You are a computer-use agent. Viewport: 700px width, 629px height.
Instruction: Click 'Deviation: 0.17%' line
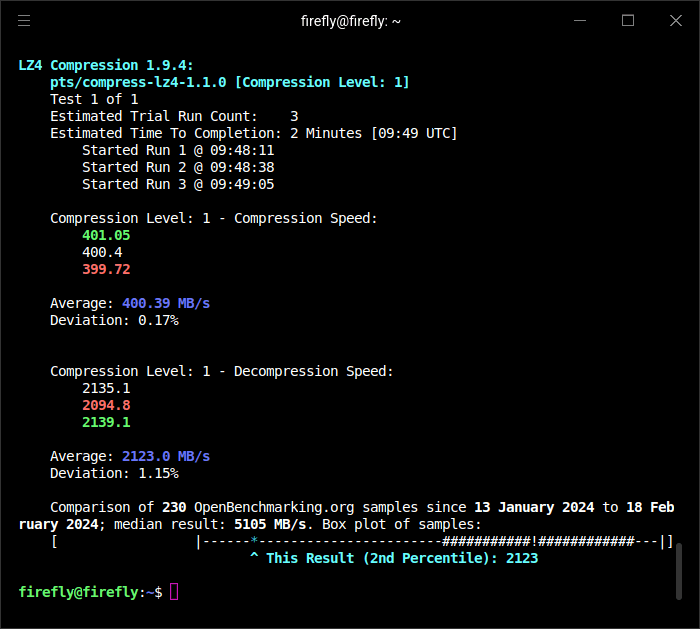pyautogui.click(x=114, y=320)
